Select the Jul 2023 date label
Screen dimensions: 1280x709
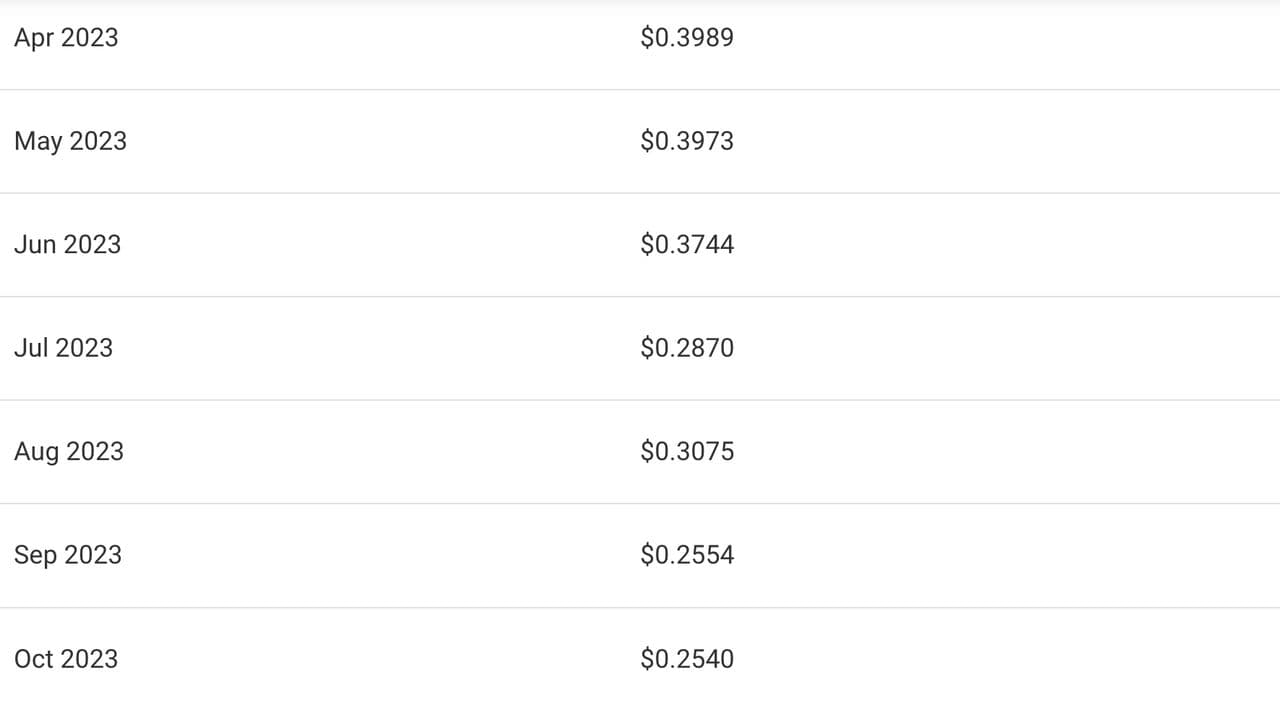(63, 348)
